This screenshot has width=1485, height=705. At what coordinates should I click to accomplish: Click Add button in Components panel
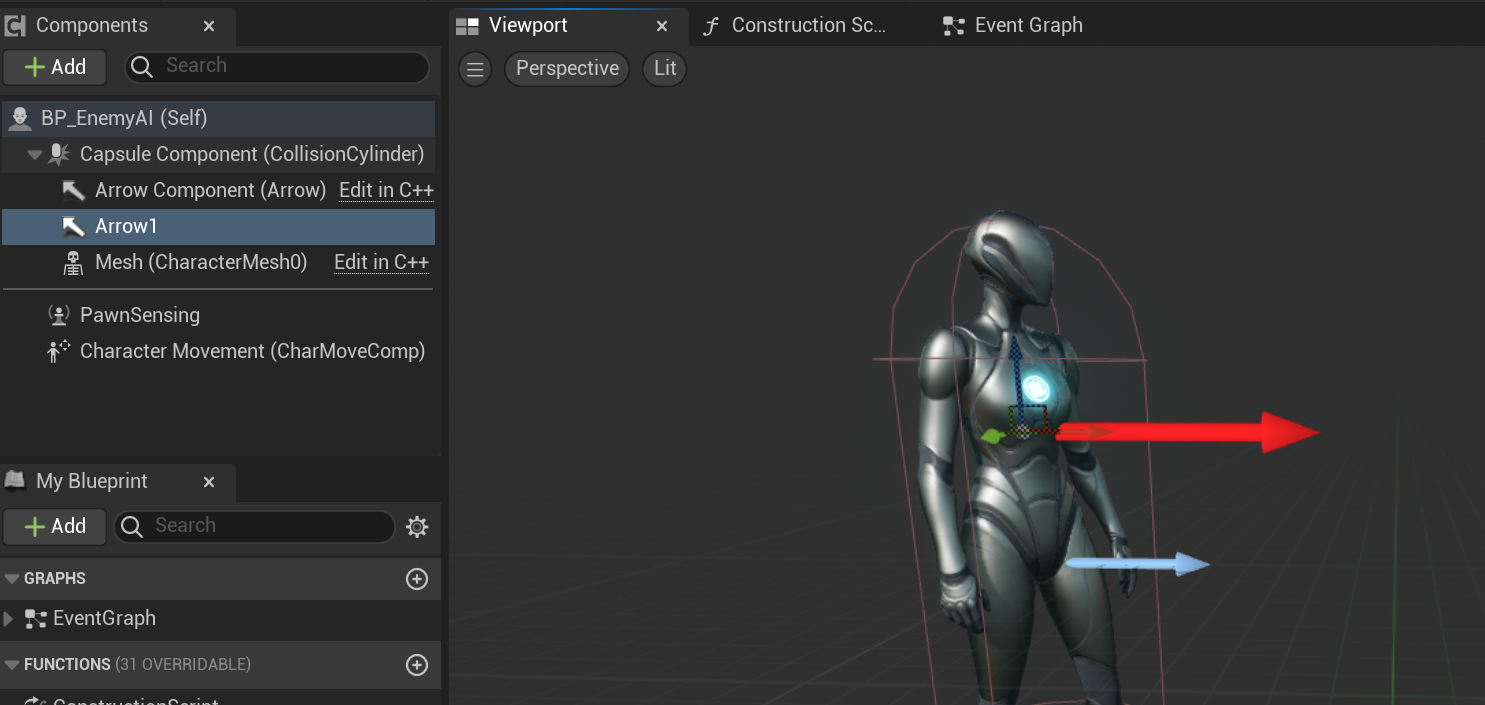click(x=55, y=67)
